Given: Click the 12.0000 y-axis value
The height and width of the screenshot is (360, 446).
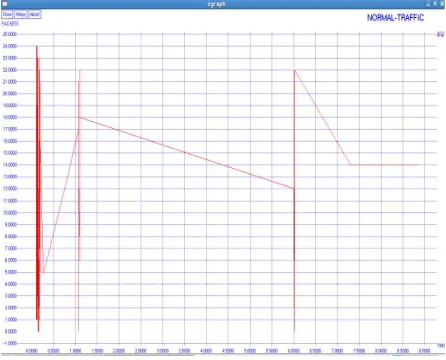Looking at the screenshot, I should pos(10,189).
